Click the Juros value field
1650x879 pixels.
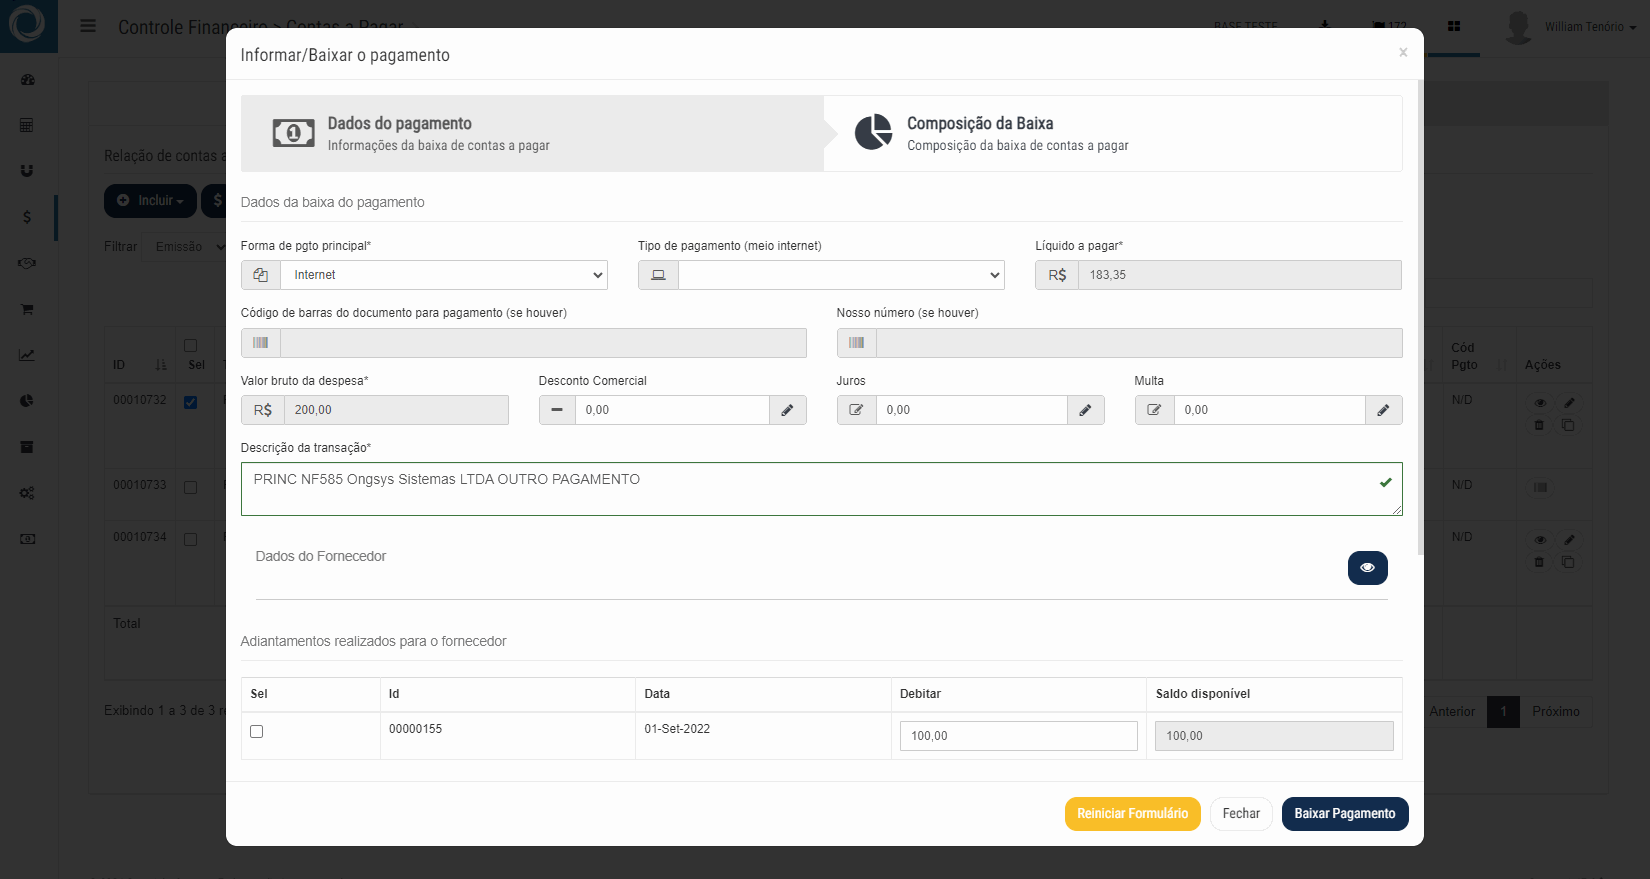point(971,410)
